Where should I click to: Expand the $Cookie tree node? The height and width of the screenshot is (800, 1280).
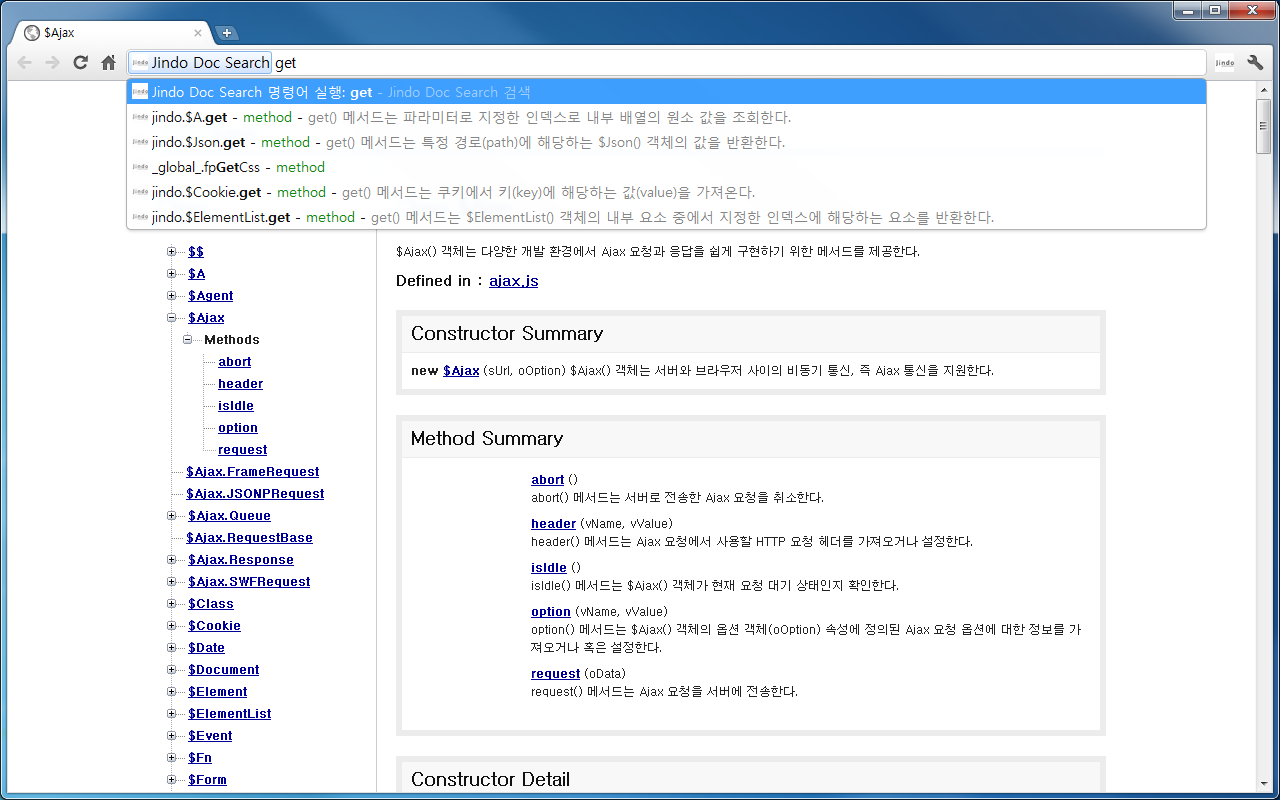(171, 626)
